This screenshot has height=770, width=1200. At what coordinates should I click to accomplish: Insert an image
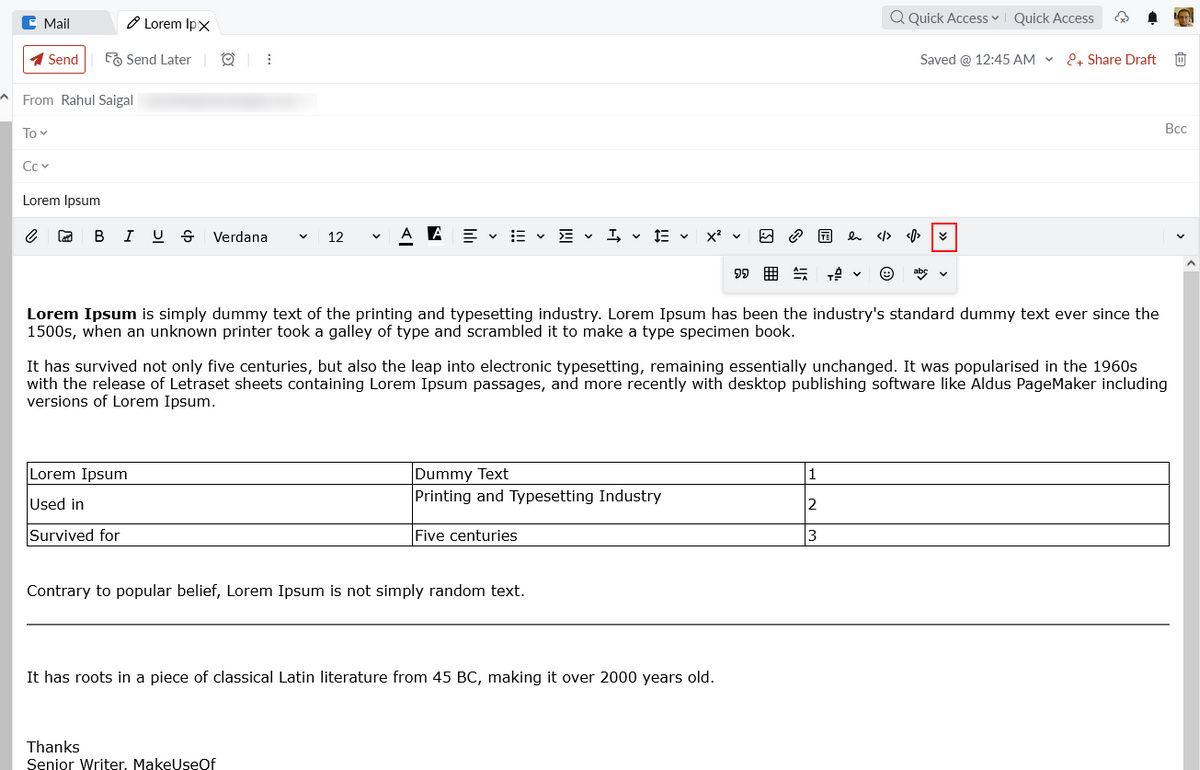click(766, 236)
